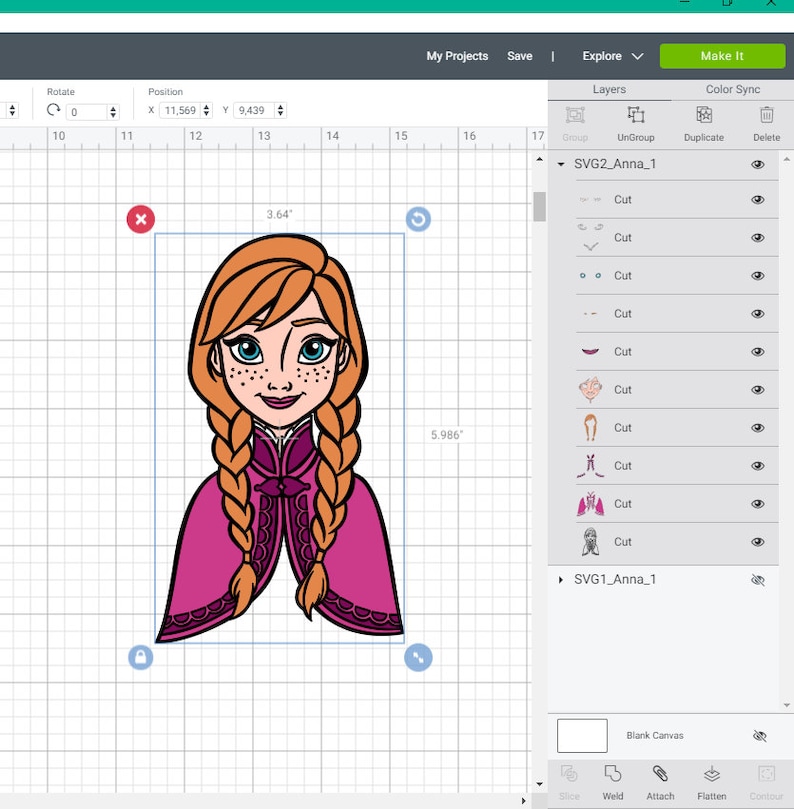Click Save in the header
This screenshot has width=794, height=809.
(520, 56)
